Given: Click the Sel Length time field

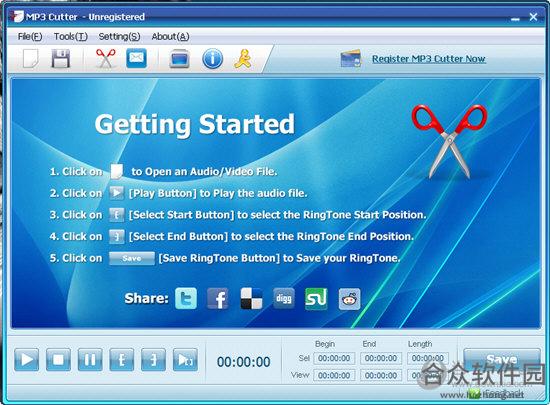Looking at the screenshot, I should coord(428,358).
